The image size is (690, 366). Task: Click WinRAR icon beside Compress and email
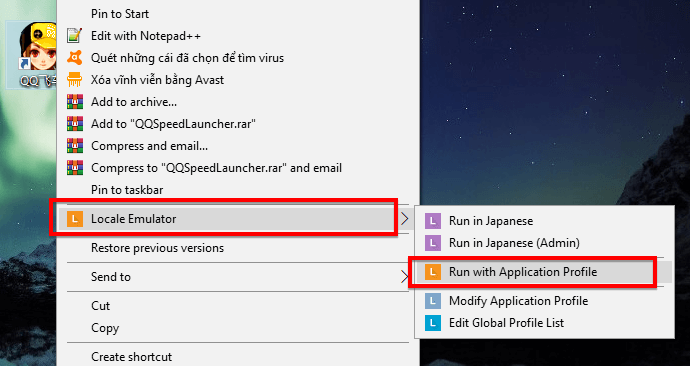[74, 146]
